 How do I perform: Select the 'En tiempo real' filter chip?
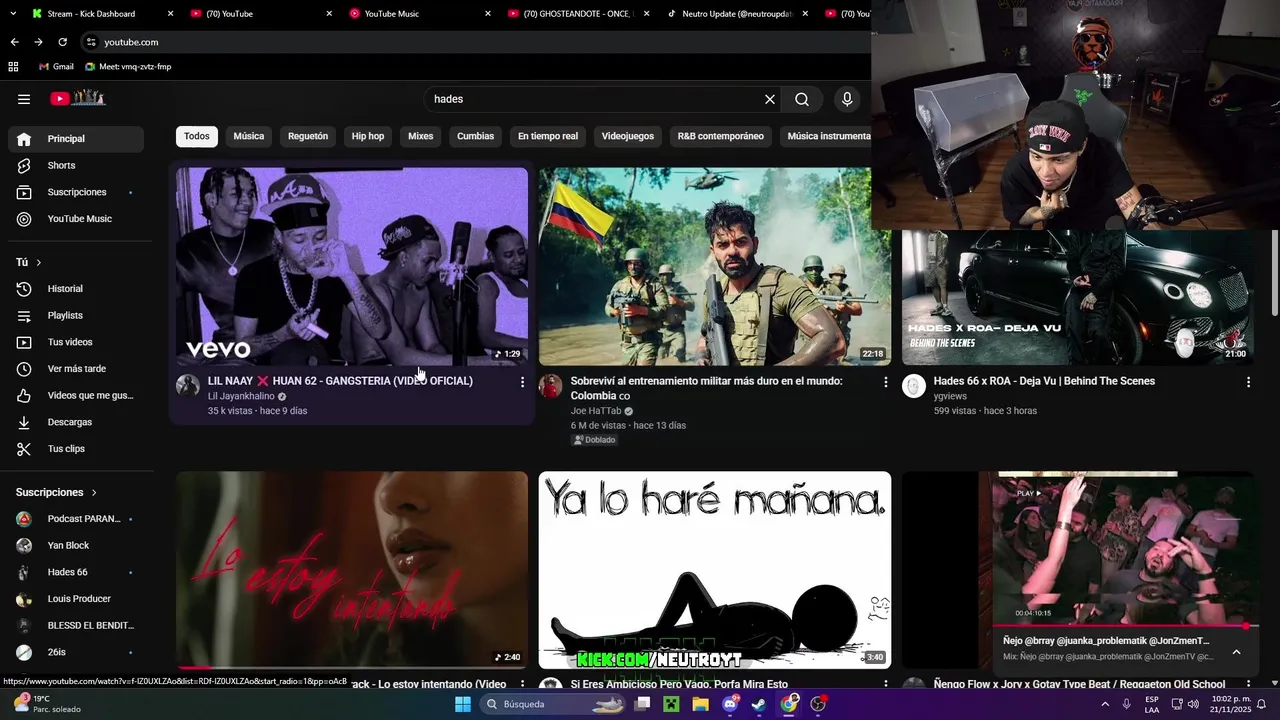pos(548,136)
